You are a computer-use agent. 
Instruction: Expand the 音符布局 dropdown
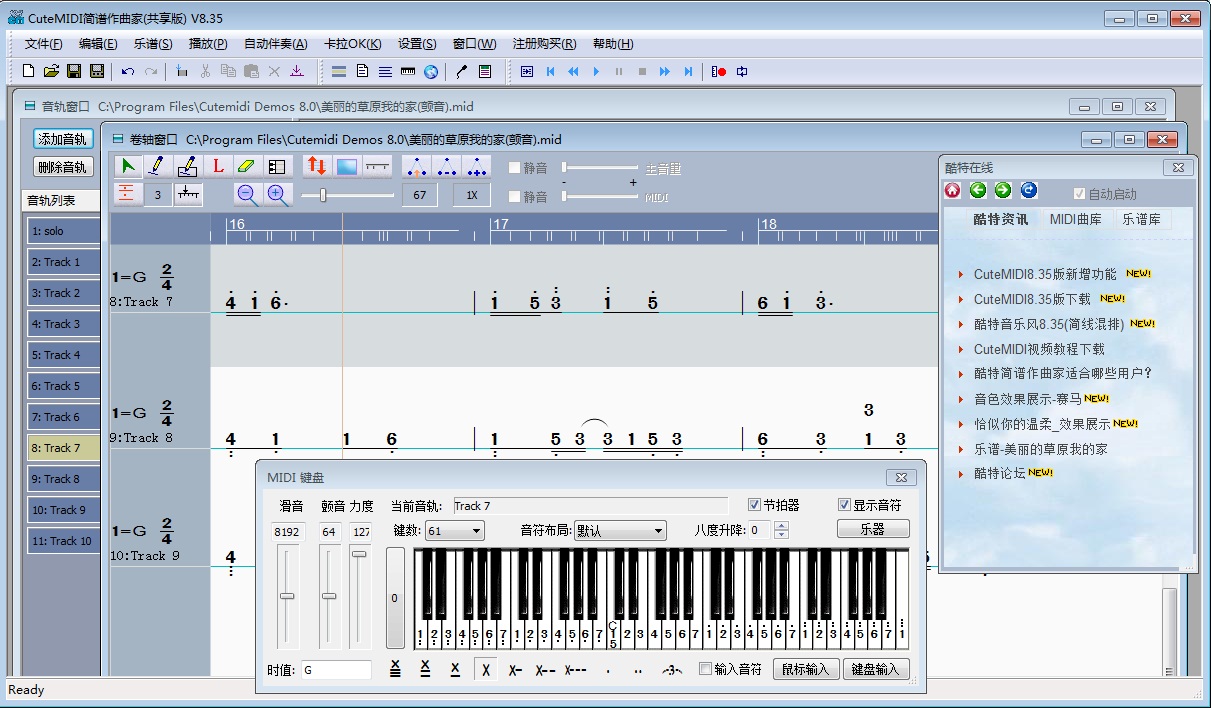point(619,531)
